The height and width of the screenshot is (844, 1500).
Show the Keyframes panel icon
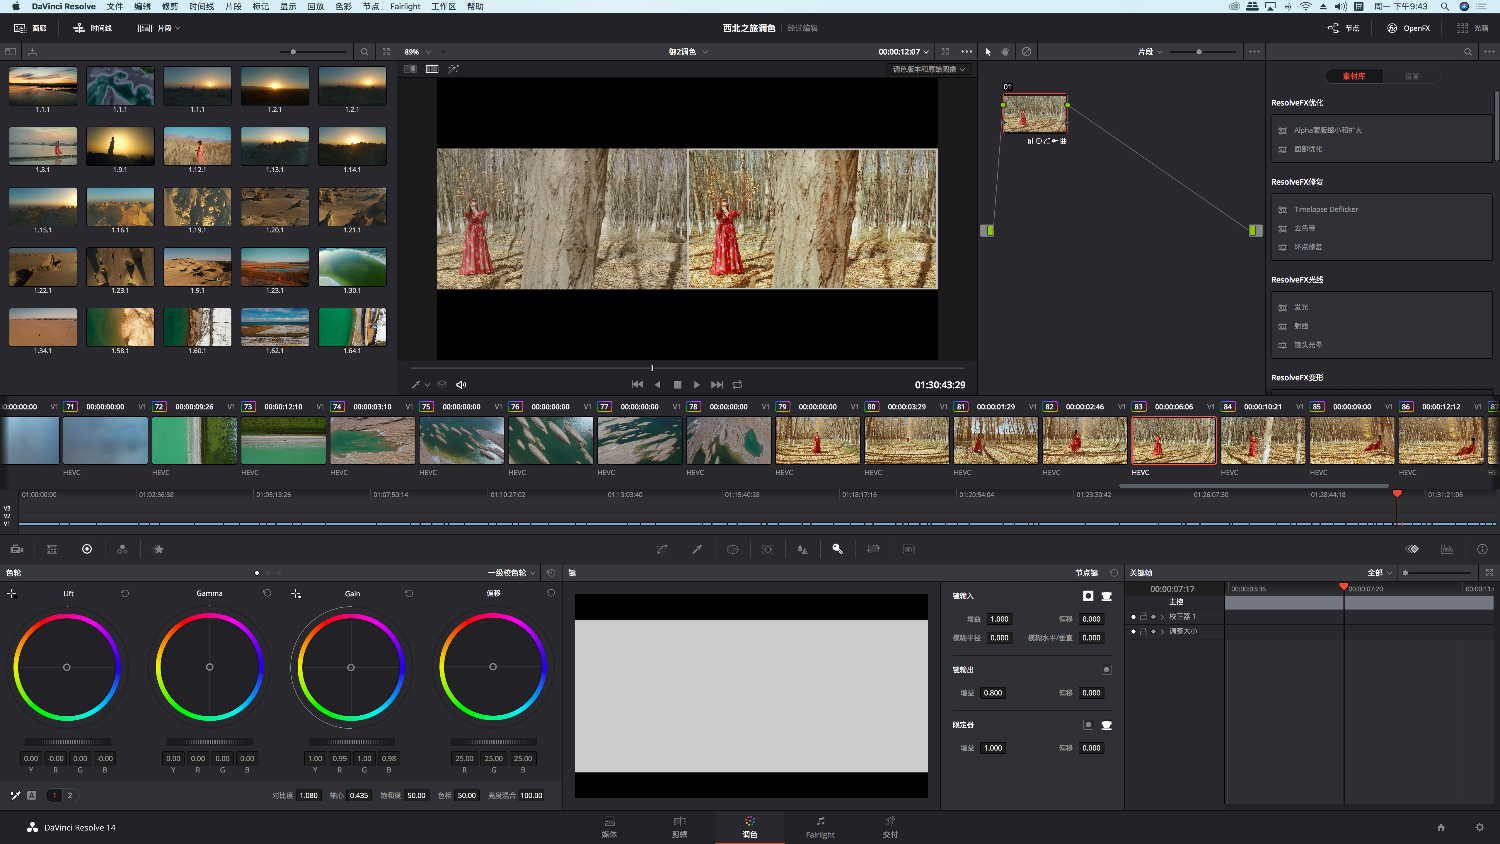1412,549
